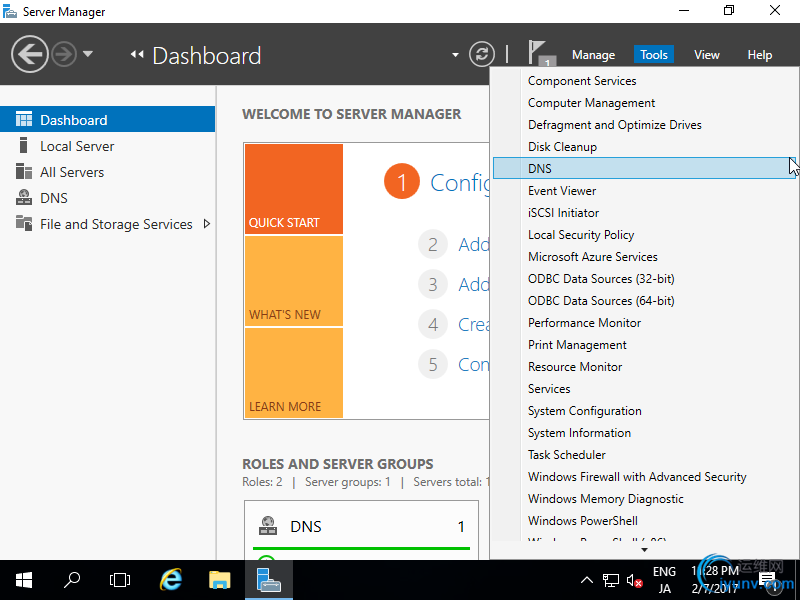Click the muted volume tray icon
800x600 pixels.
[x=634, y=580]
